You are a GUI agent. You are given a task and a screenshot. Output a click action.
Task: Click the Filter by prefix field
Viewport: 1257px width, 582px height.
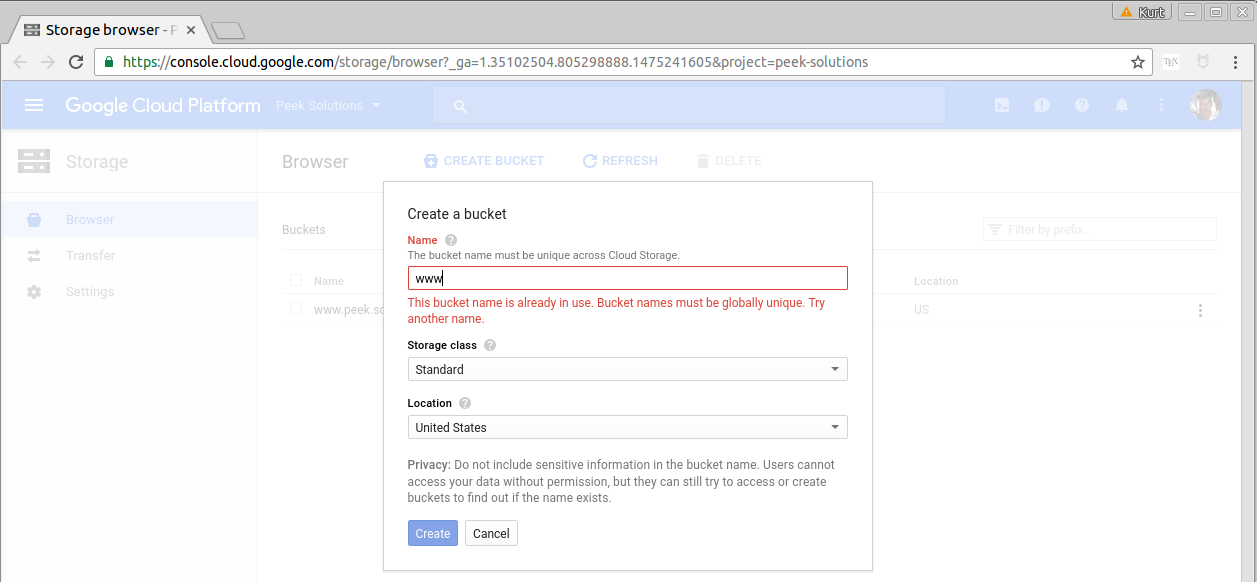tap(1100, 230)
